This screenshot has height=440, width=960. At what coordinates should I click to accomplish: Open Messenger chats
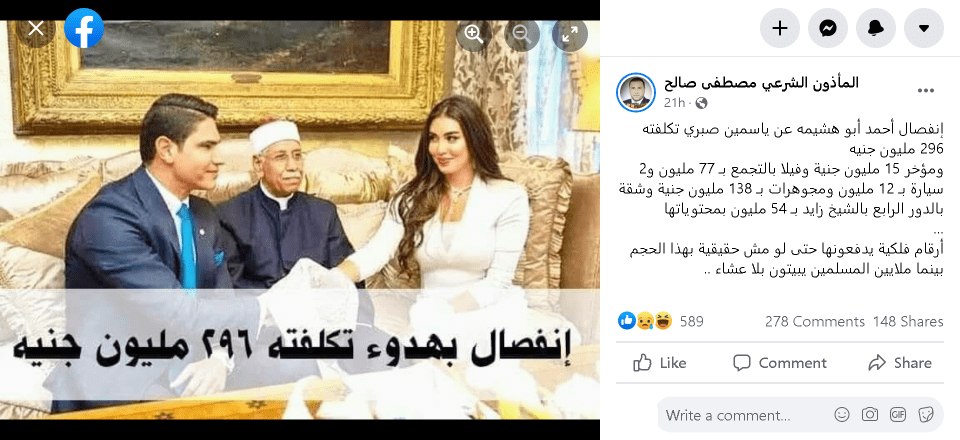coord(828,28)
